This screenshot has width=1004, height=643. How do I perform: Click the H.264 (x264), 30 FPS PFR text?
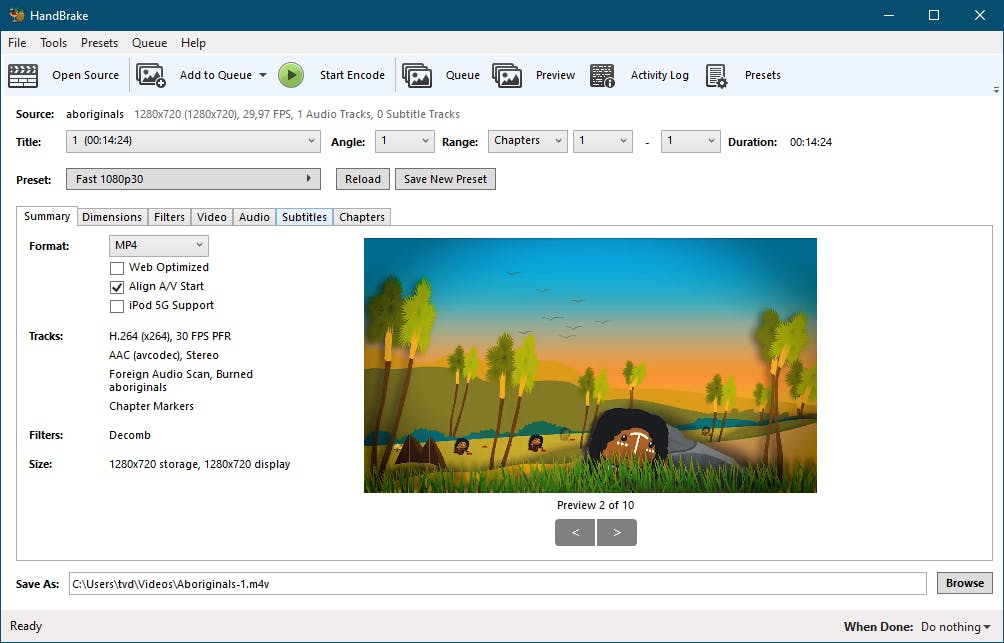170,336
